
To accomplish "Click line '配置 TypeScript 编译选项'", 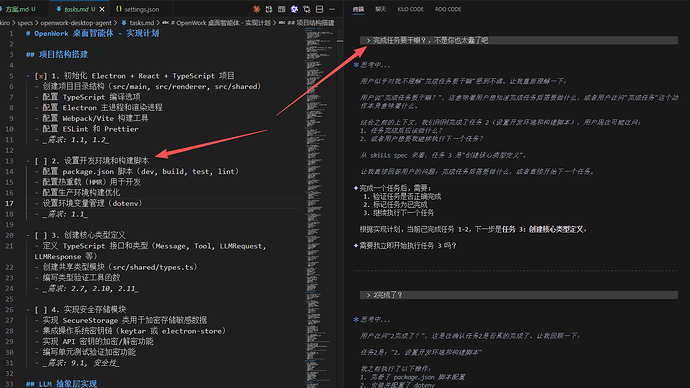I will tap(92, 97).
